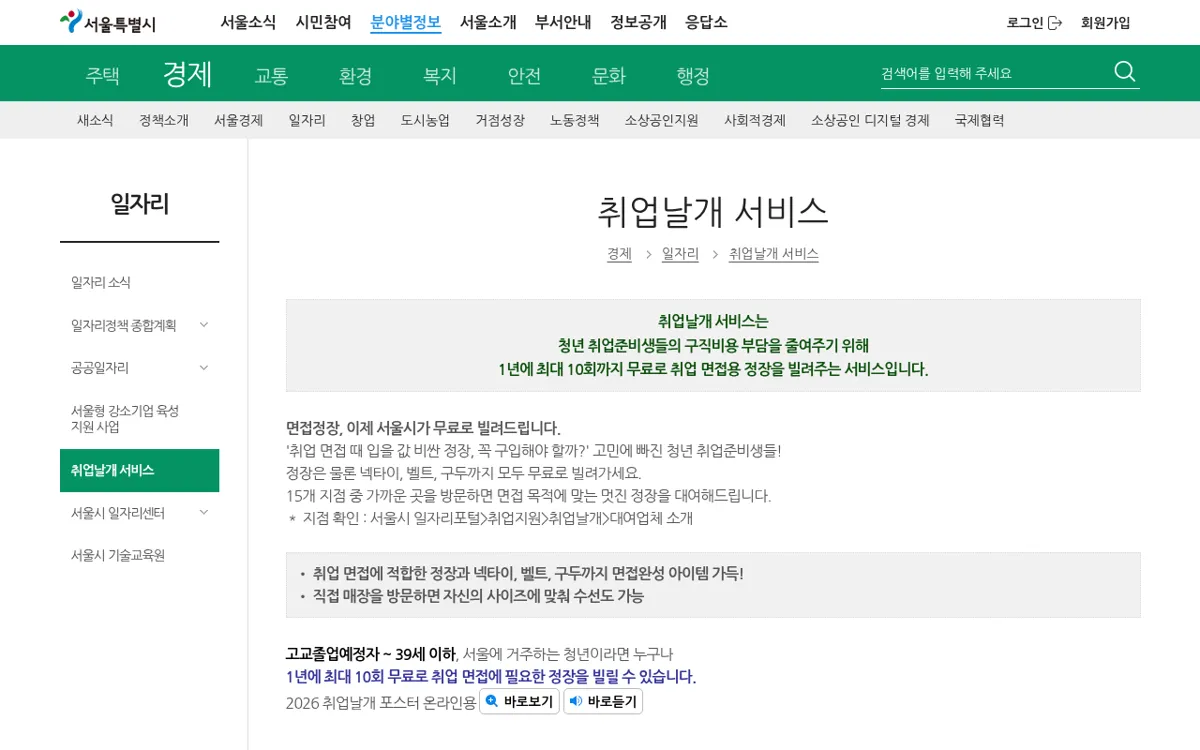Select 교통 category in green bar

pyautogui.click(x=271, y=75)
